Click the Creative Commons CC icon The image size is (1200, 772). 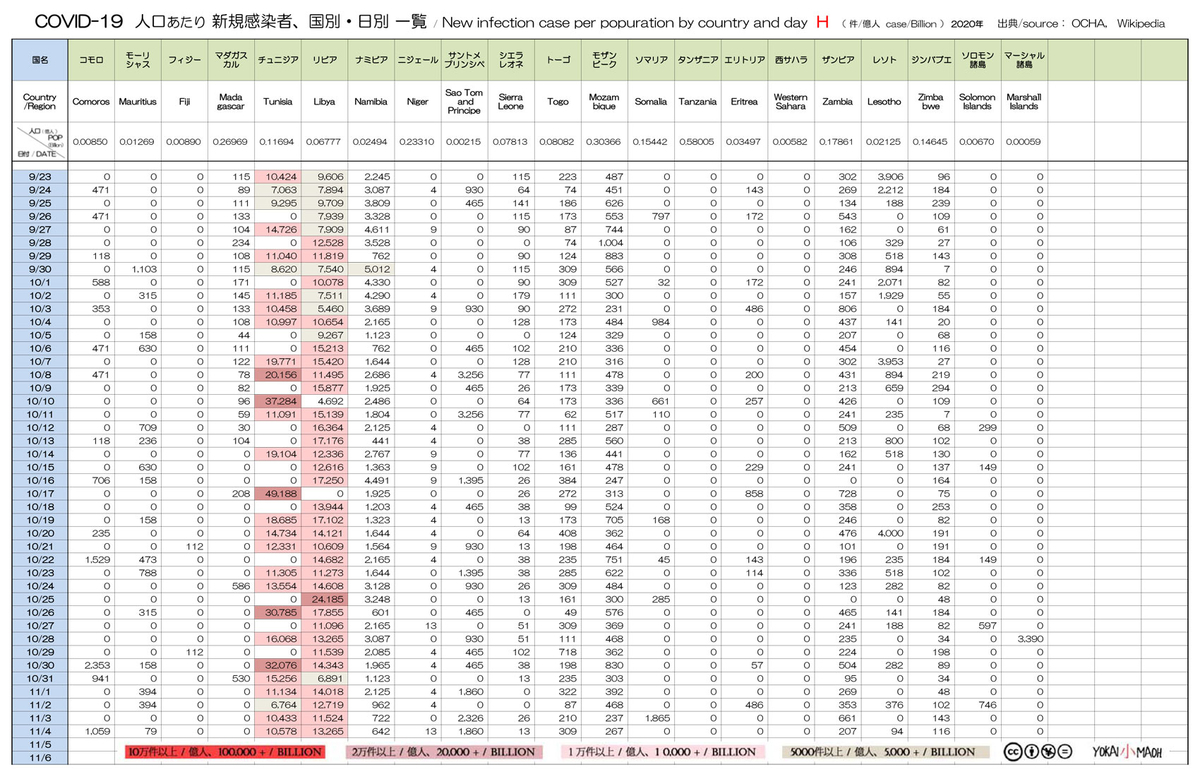pyautogui.click(x=1013, y=751)
